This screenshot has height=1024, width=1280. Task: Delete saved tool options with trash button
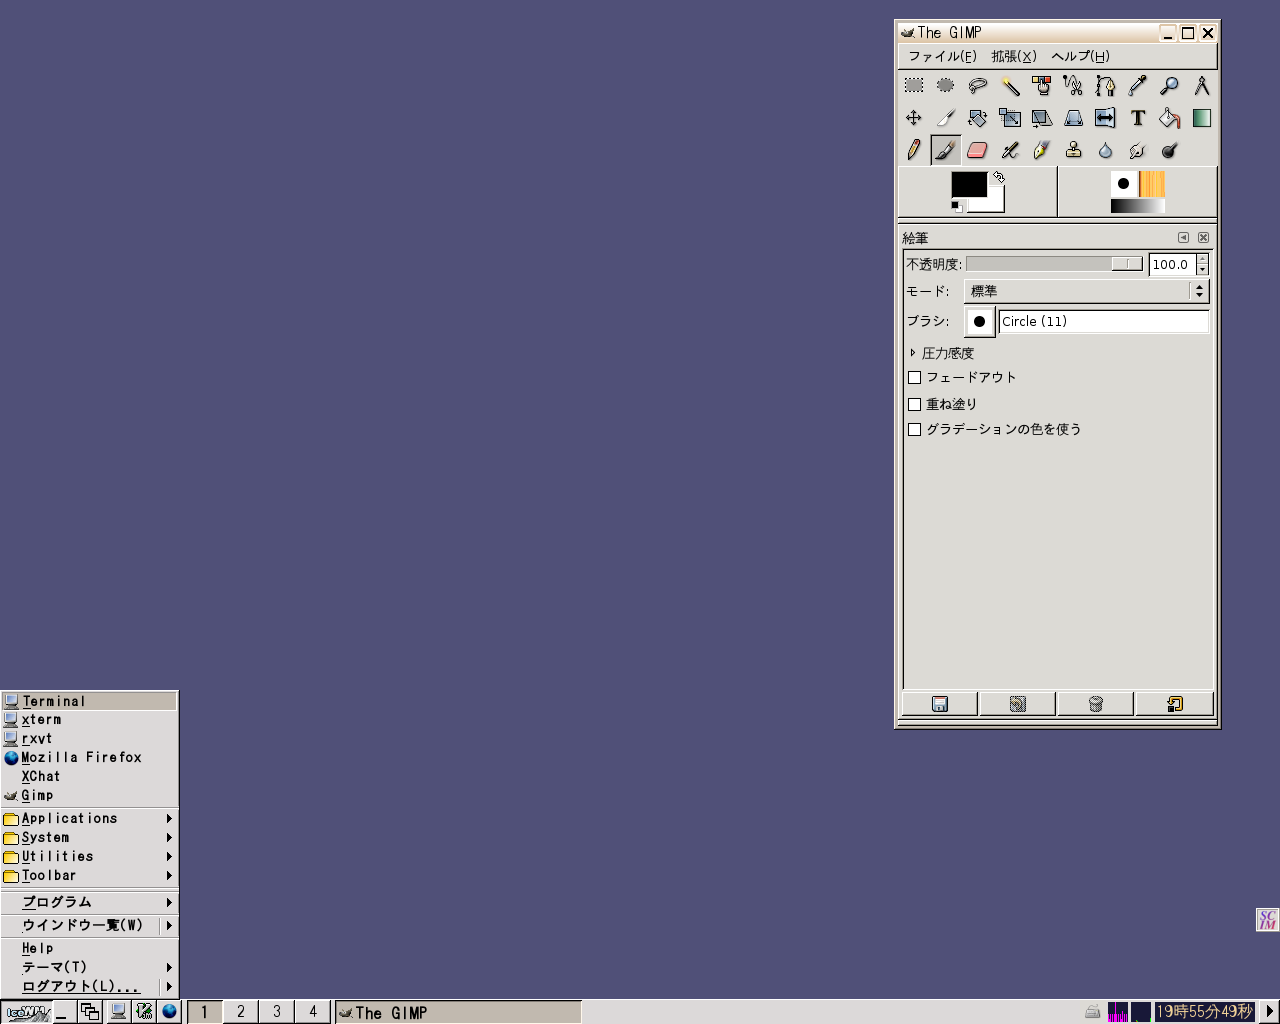click(x=1095, y=704)
